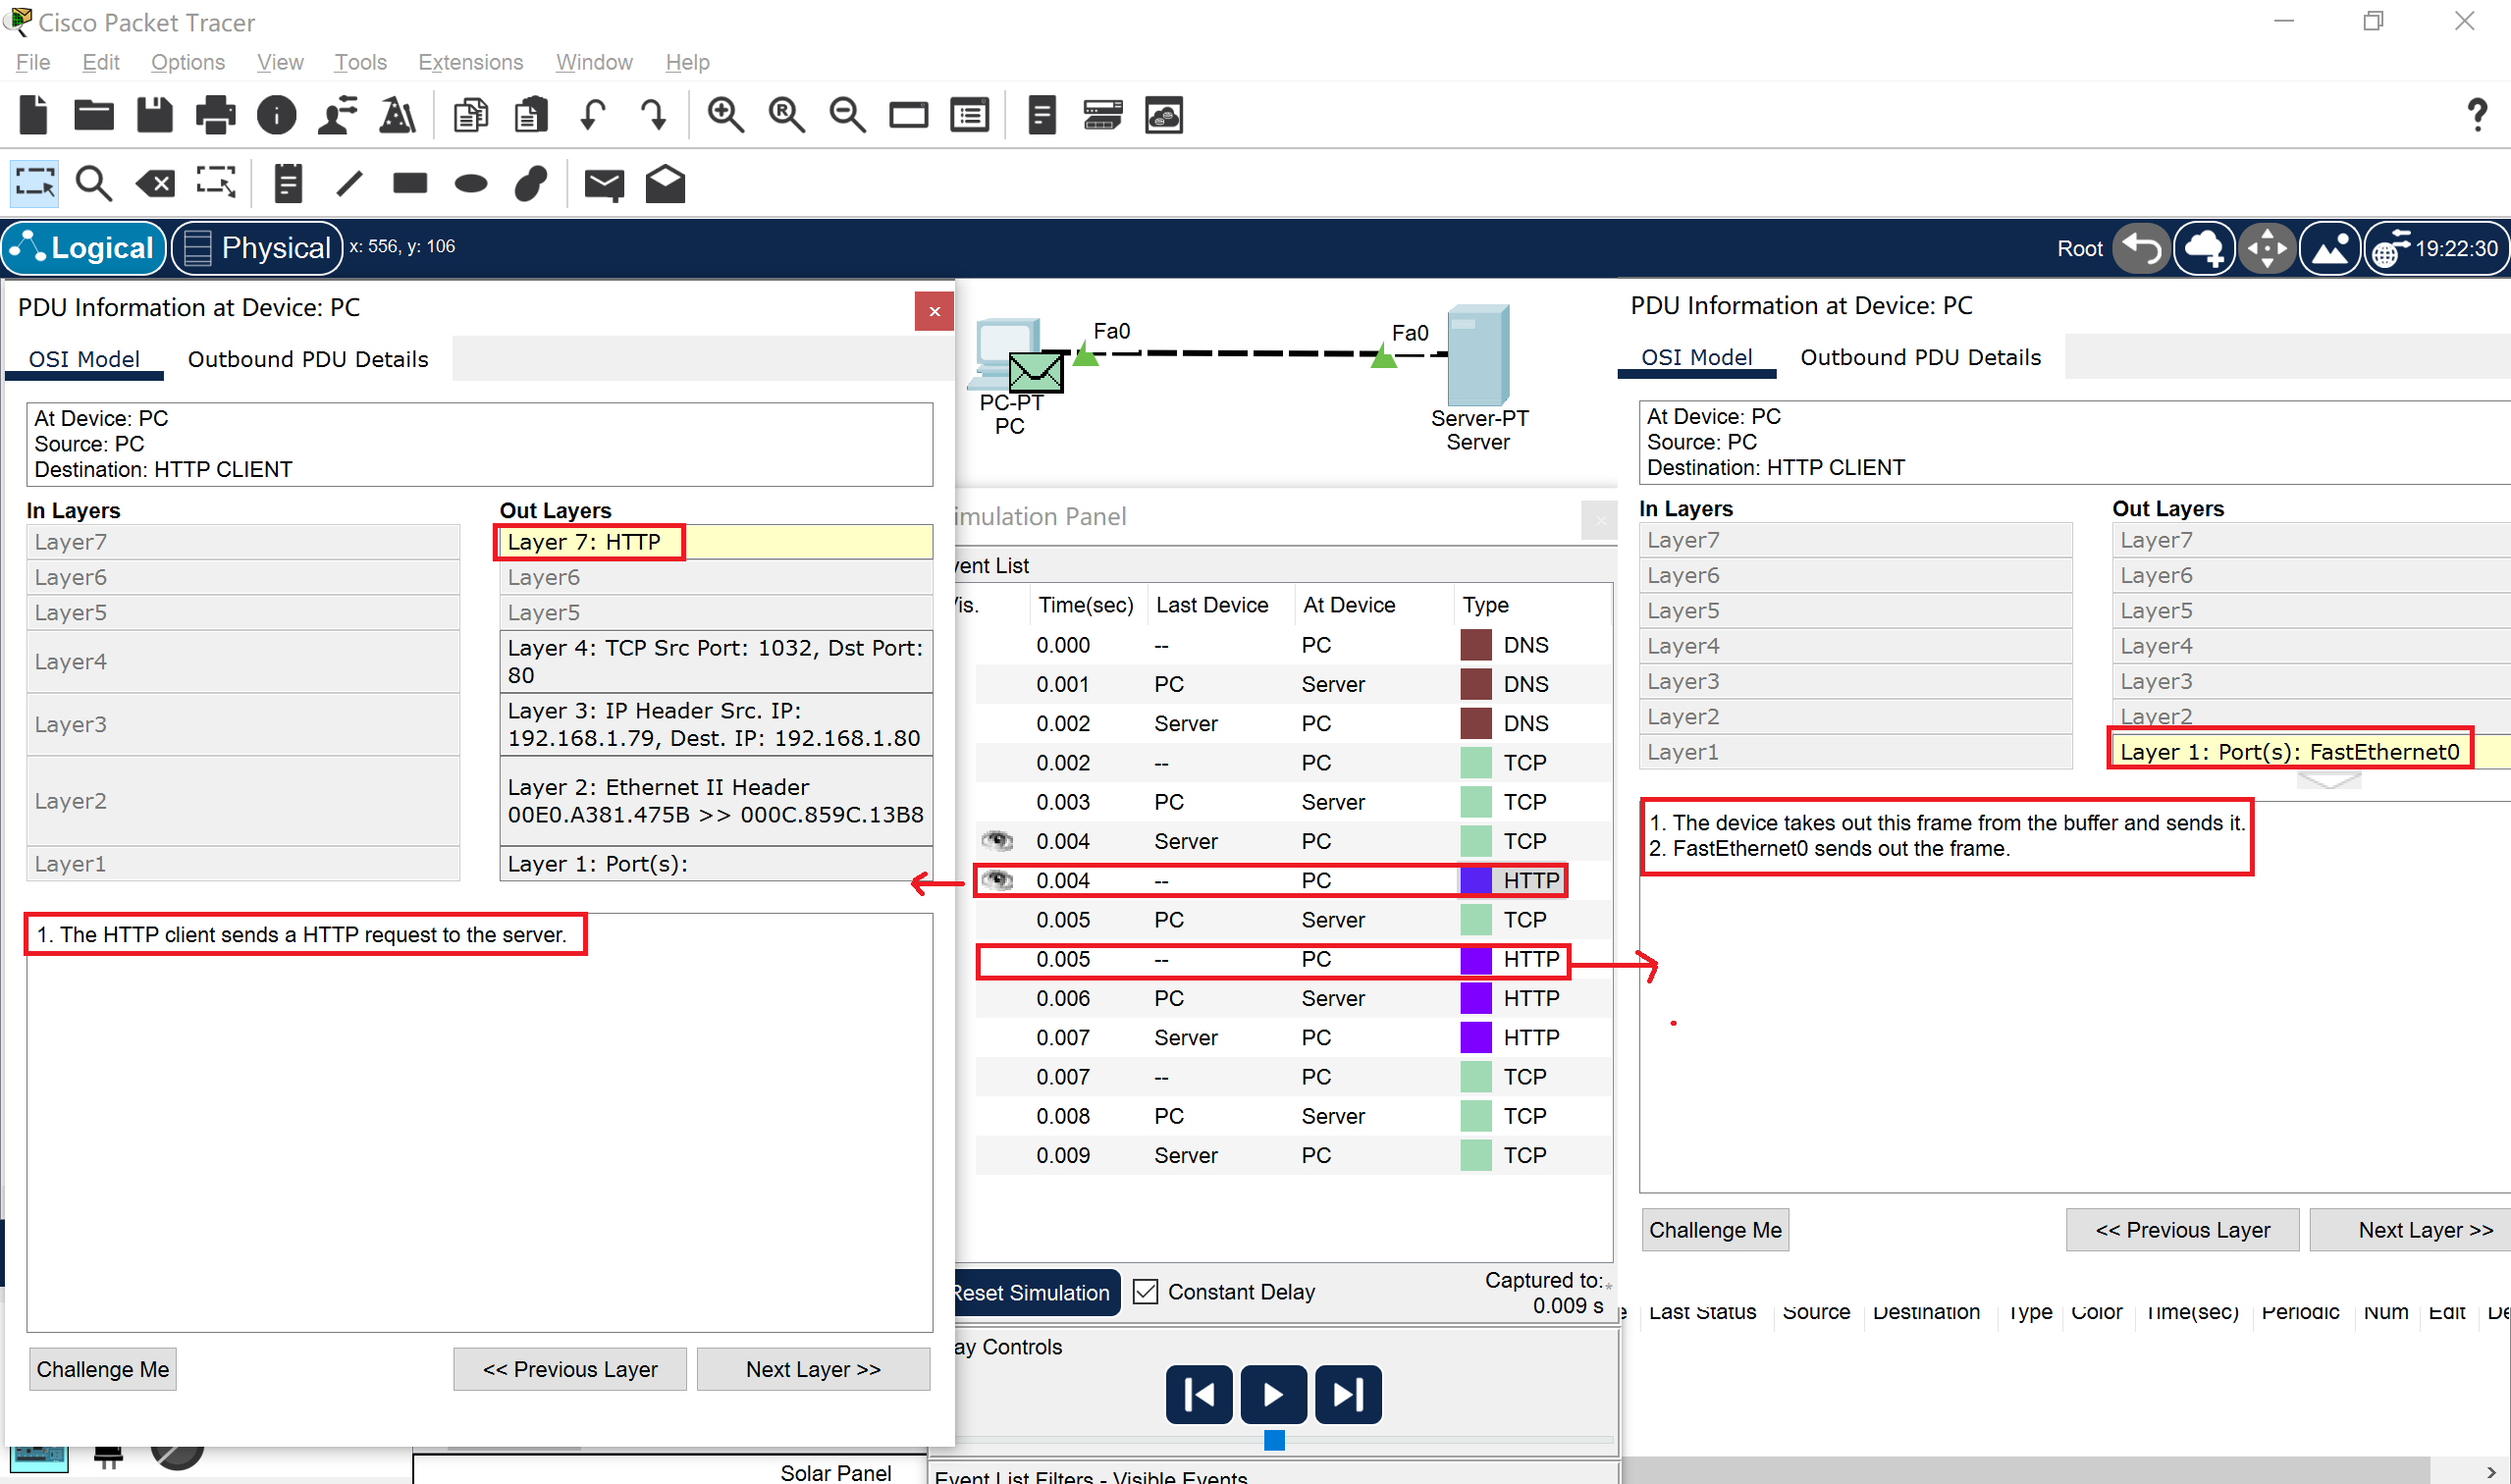
Task: Toggle Constant Delay checkbox
Action: [1145, 1292]
